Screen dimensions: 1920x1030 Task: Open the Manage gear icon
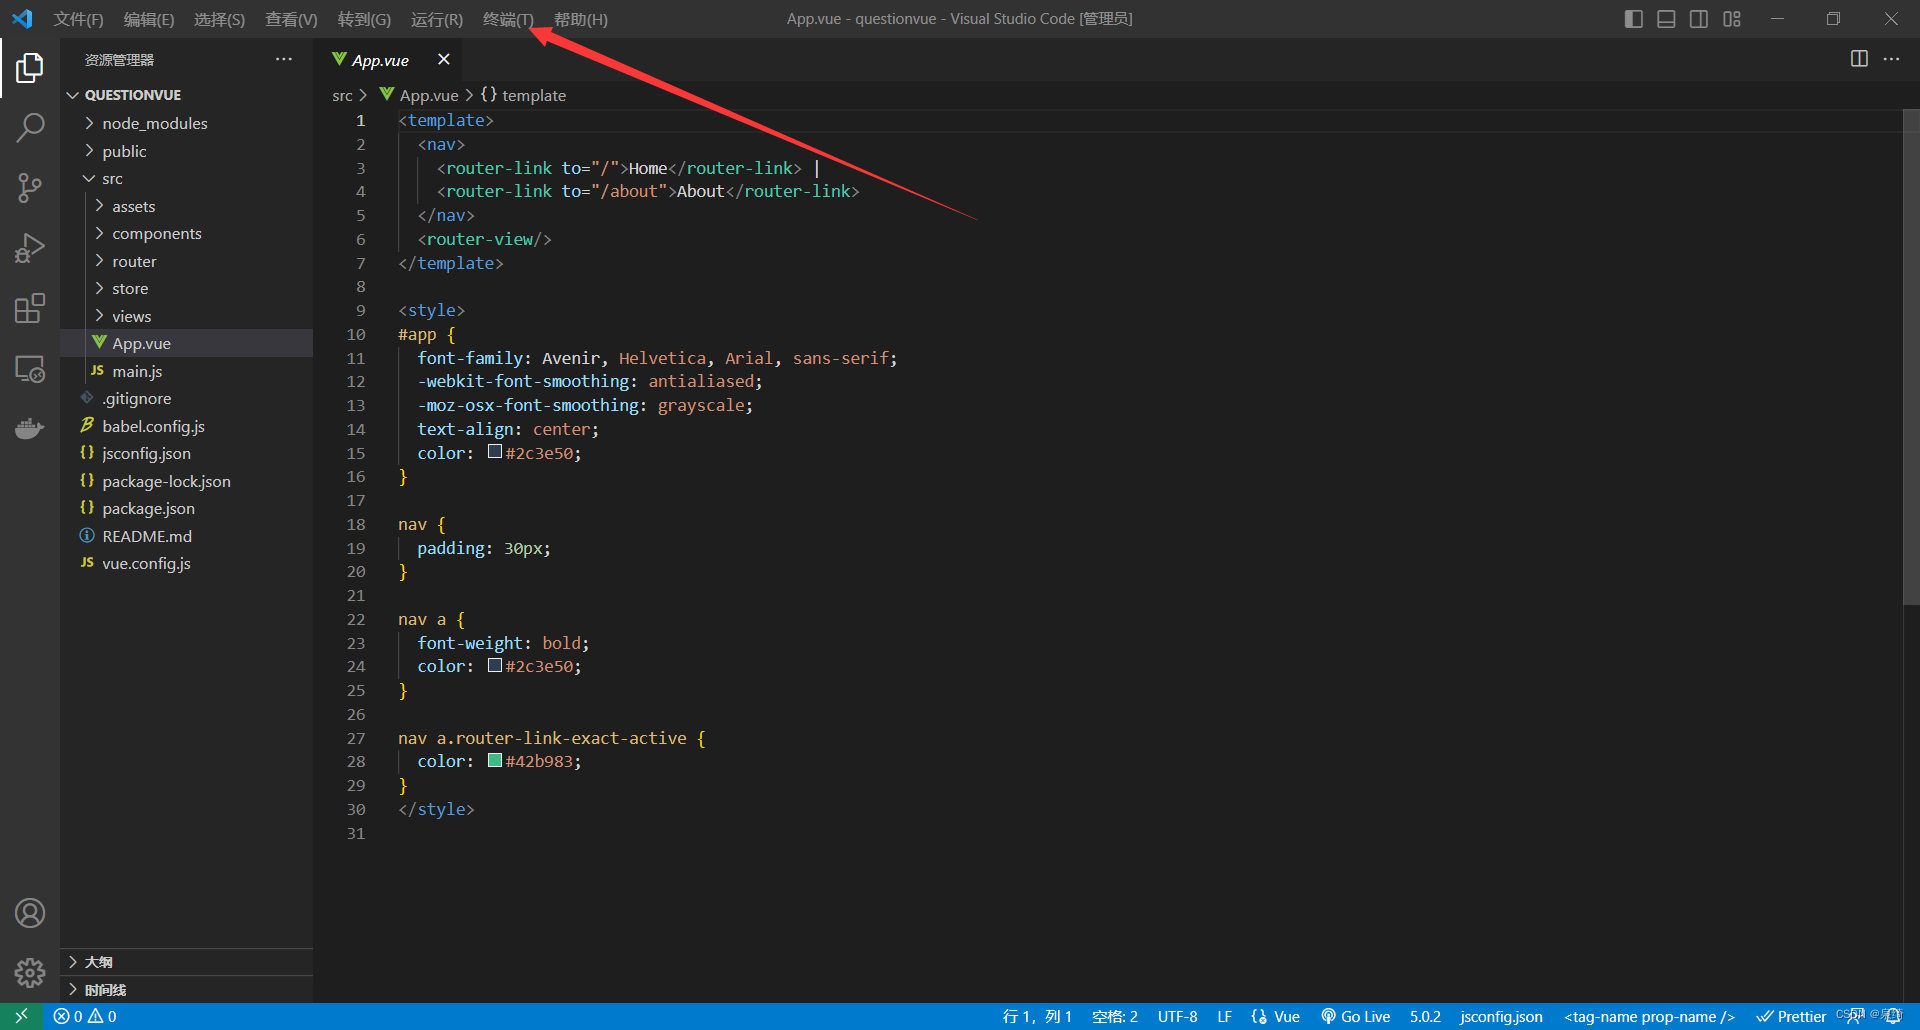pos(30,972)
